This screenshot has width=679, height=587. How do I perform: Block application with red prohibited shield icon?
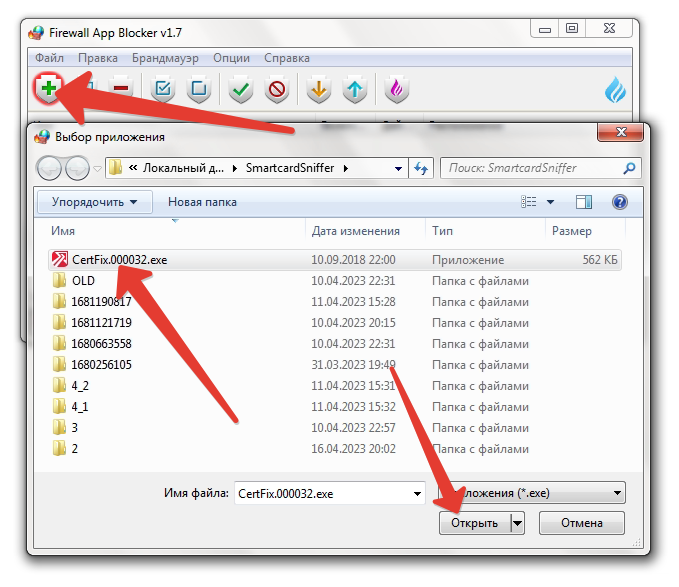pos(277,89)
